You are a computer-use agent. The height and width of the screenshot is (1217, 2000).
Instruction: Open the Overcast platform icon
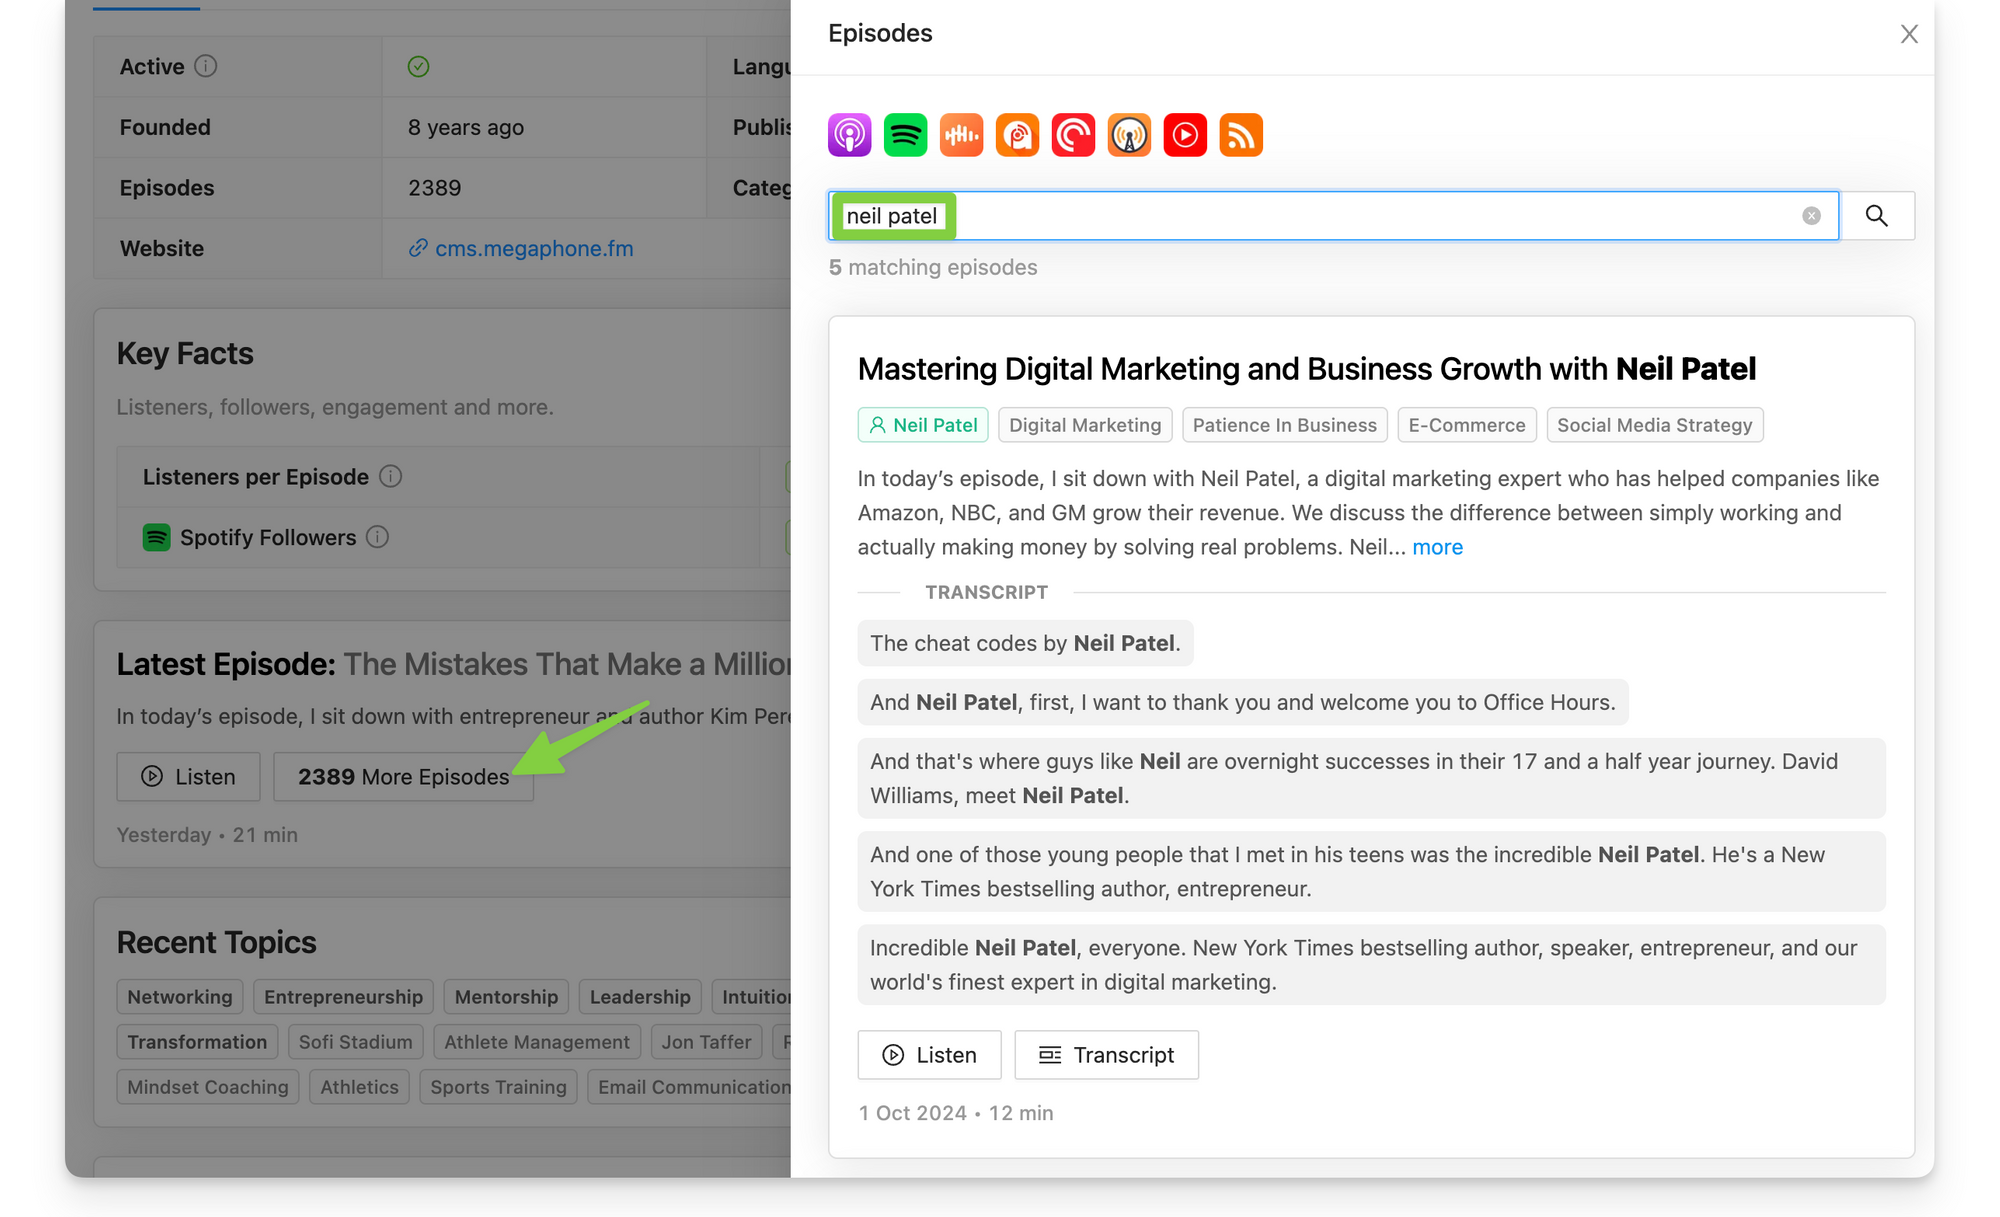click(1129, 135)
